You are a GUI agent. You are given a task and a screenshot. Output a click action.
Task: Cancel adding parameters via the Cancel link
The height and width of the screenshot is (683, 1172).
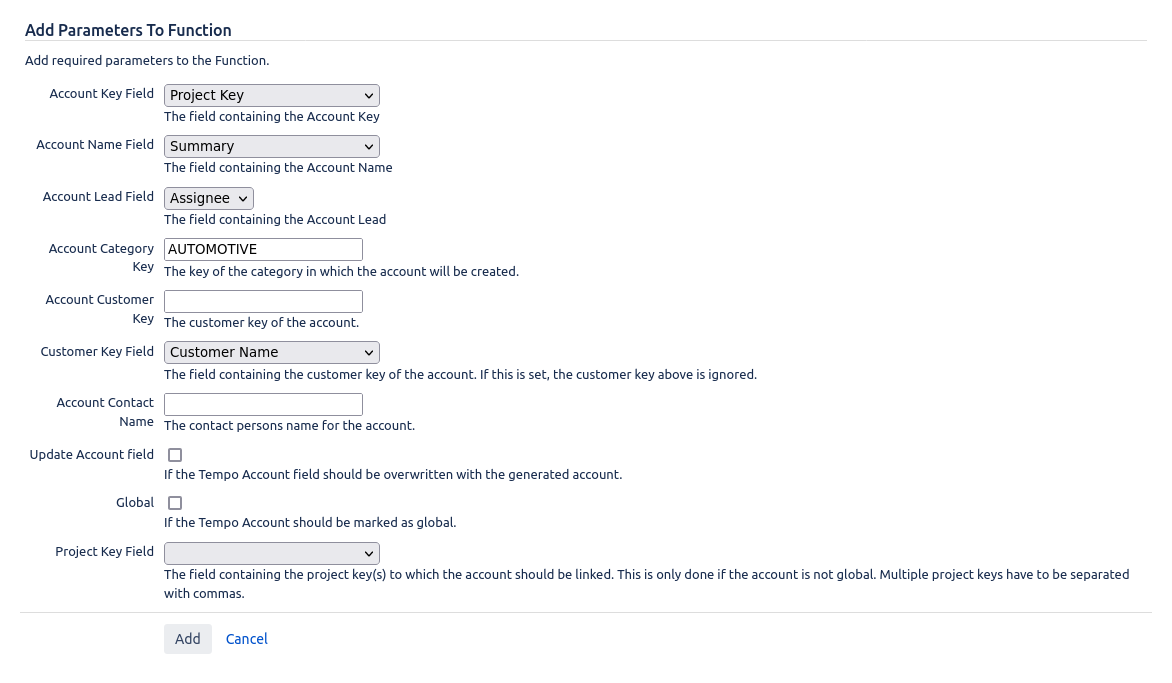coord(247,639)
